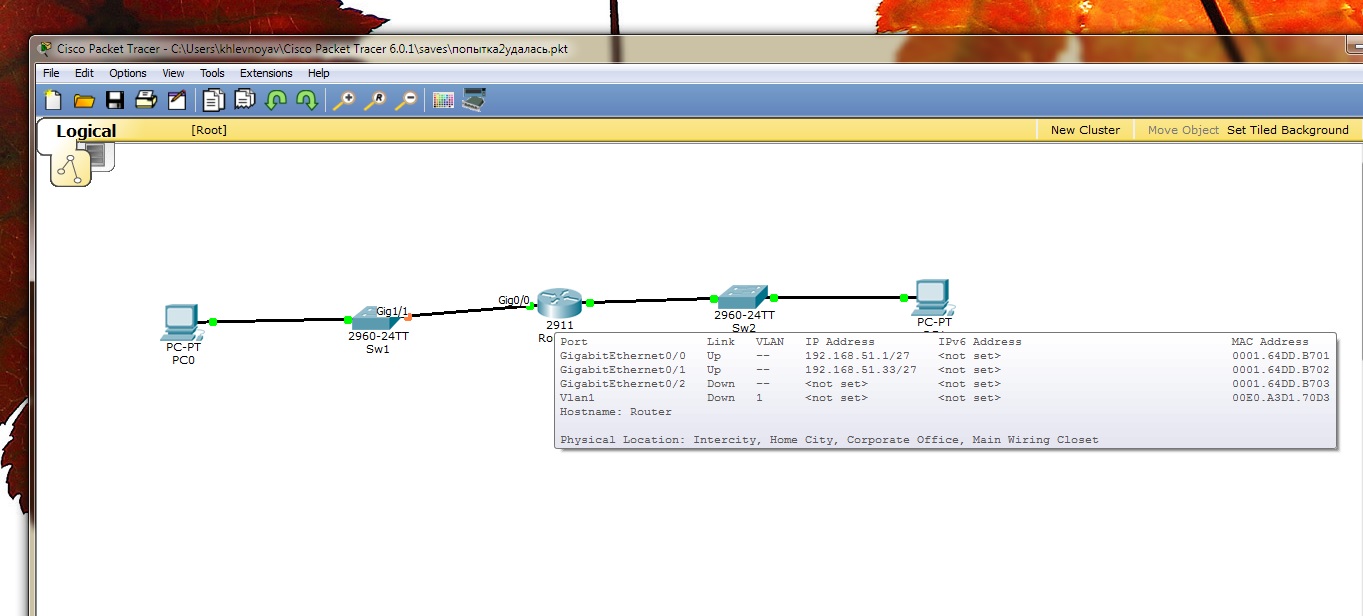Copy selection using the Copy icon
This screenshot has height=616, width=1363.
point(213,100)
